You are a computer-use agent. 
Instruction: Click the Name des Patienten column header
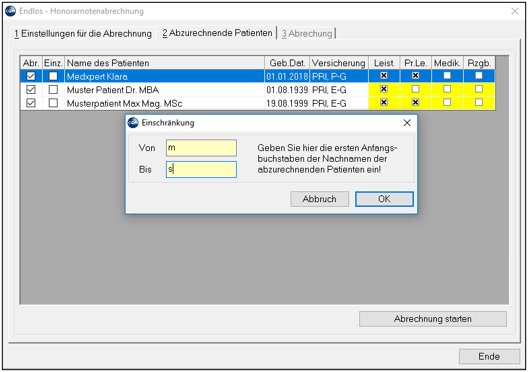tap(164, 63)
